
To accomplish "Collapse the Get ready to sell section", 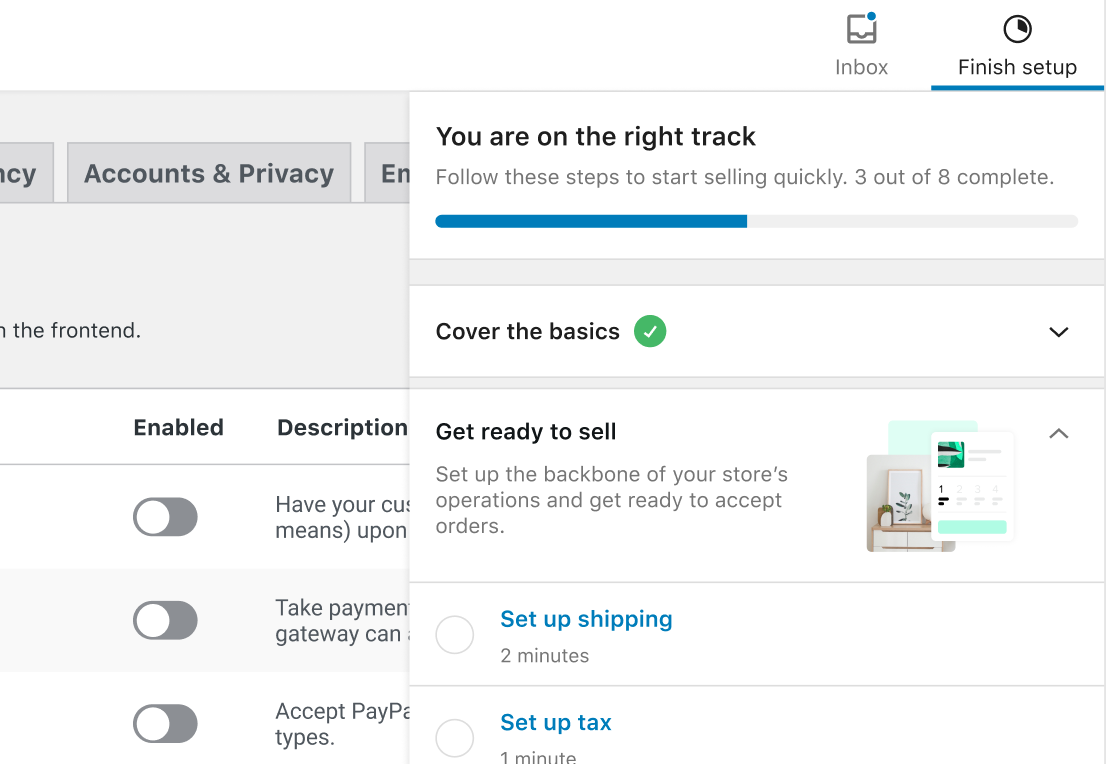I will click(x=1058, y=434).
